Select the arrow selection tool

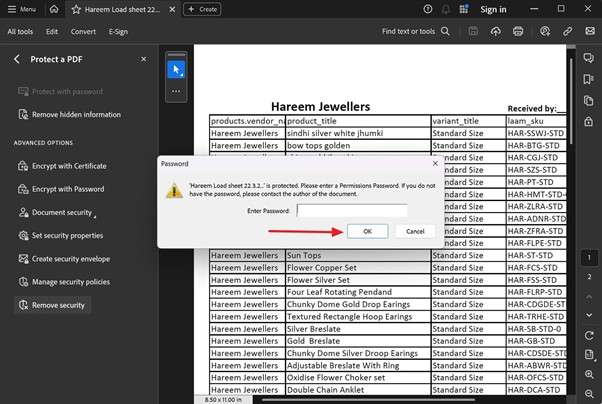pos(176,70)
